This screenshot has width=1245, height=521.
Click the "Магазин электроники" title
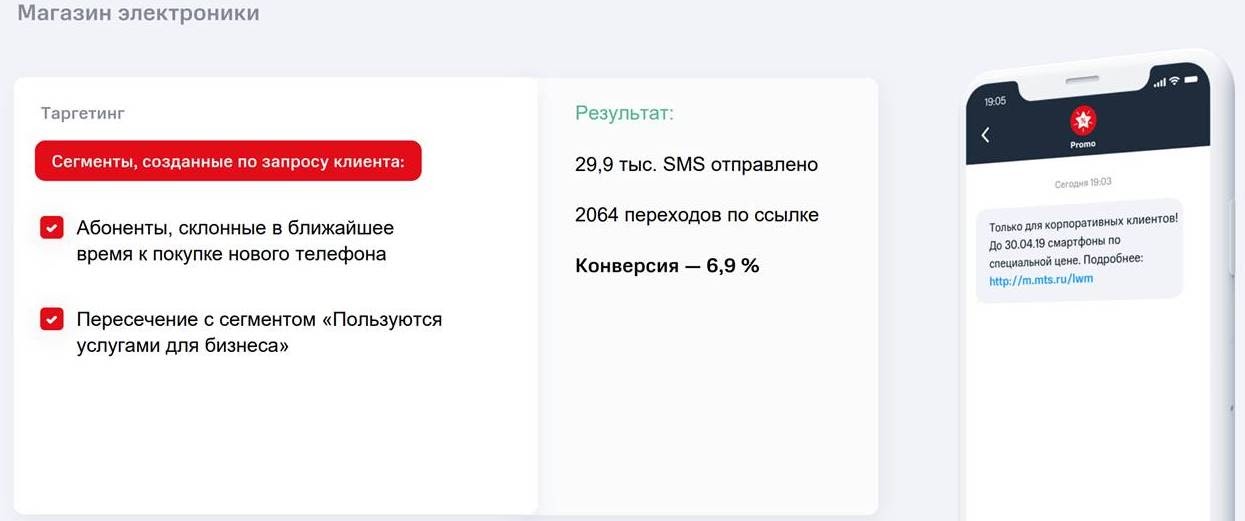[x=138, y=14]
